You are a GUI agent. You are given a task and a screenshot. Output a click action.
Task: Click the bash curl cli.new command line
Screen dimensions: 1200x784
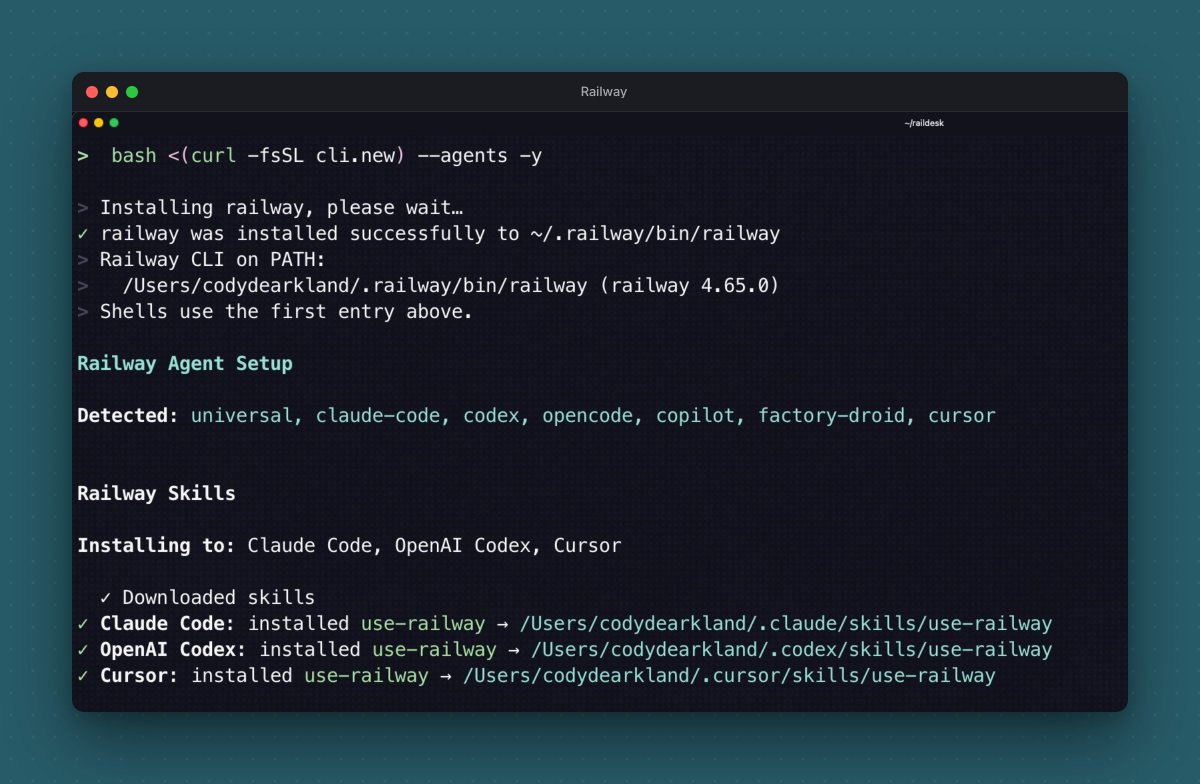(x=327, y=156)
